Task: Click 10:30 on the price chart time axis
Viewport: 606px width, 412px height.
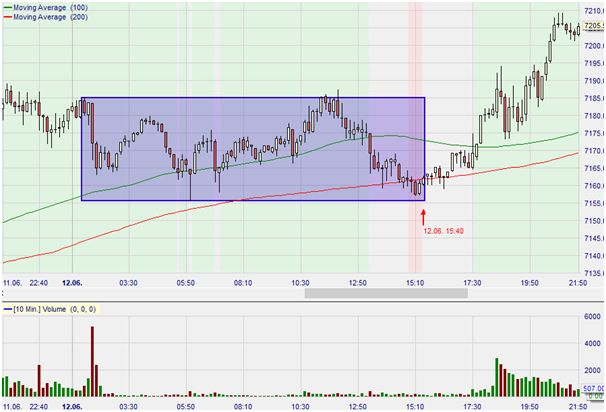Action: click(x=300, y=283)
